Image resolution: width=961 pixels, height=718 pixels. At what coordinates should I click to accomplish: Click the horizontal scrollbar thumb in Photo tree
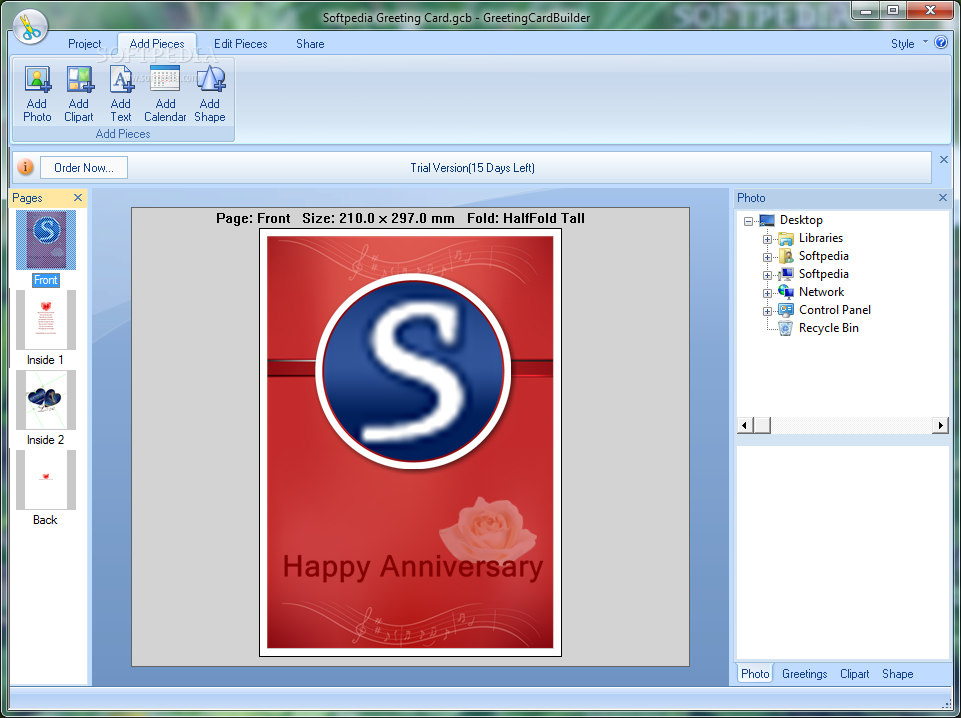762,425
